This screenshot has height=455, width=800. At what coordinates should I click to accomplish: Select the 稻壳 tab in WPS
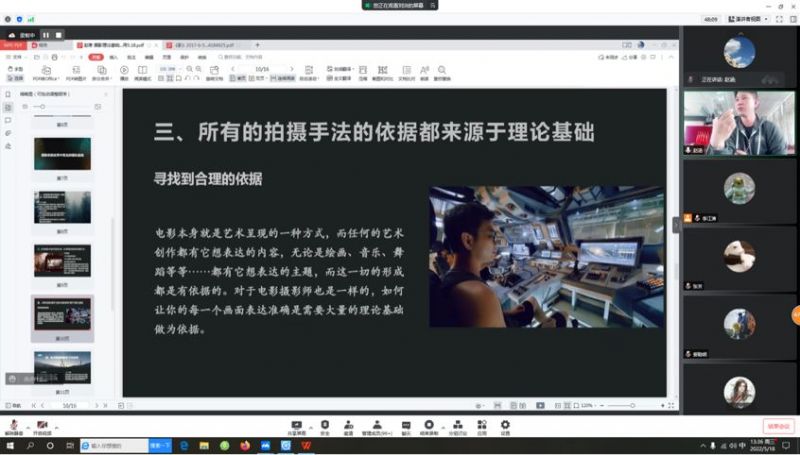[x=44, y=45]
